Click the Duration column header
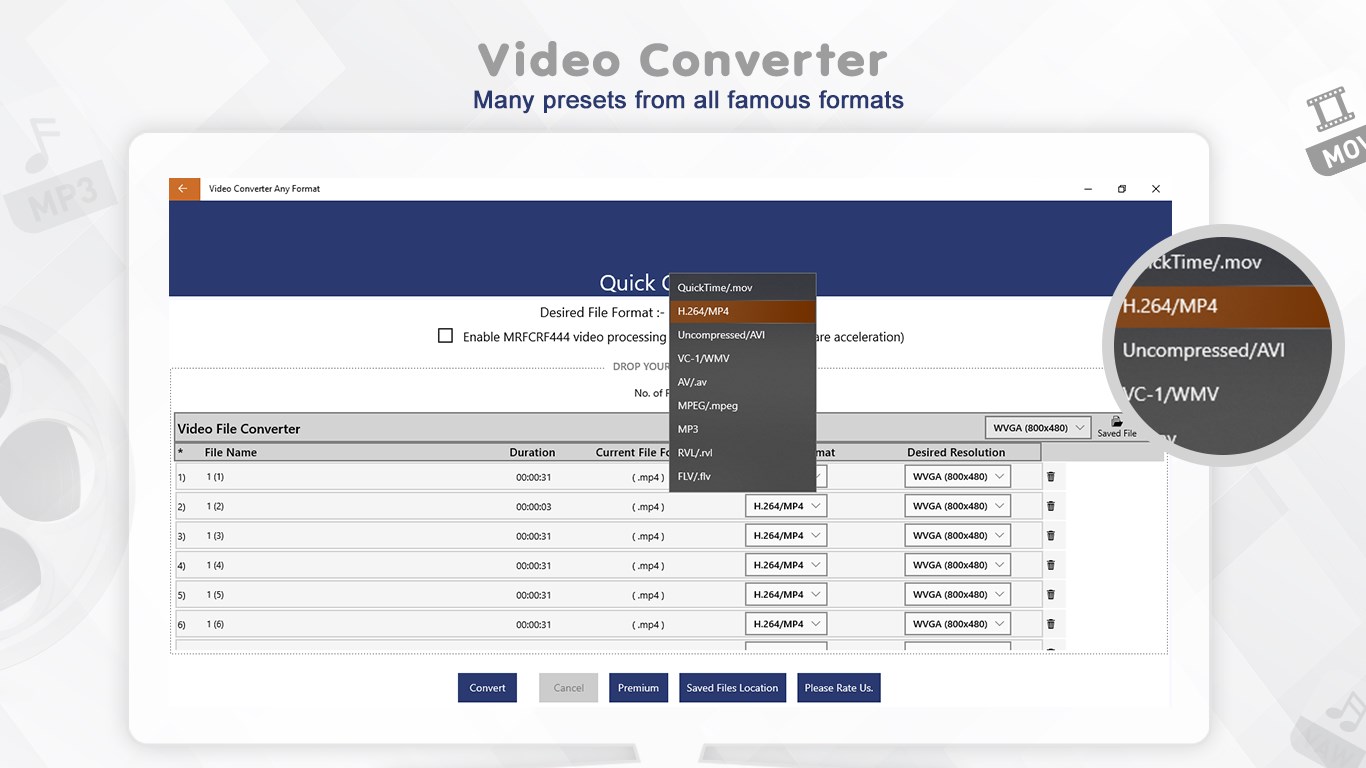Image resolution: width=1366 pixels, height=768 pixels. coord(532,452)
